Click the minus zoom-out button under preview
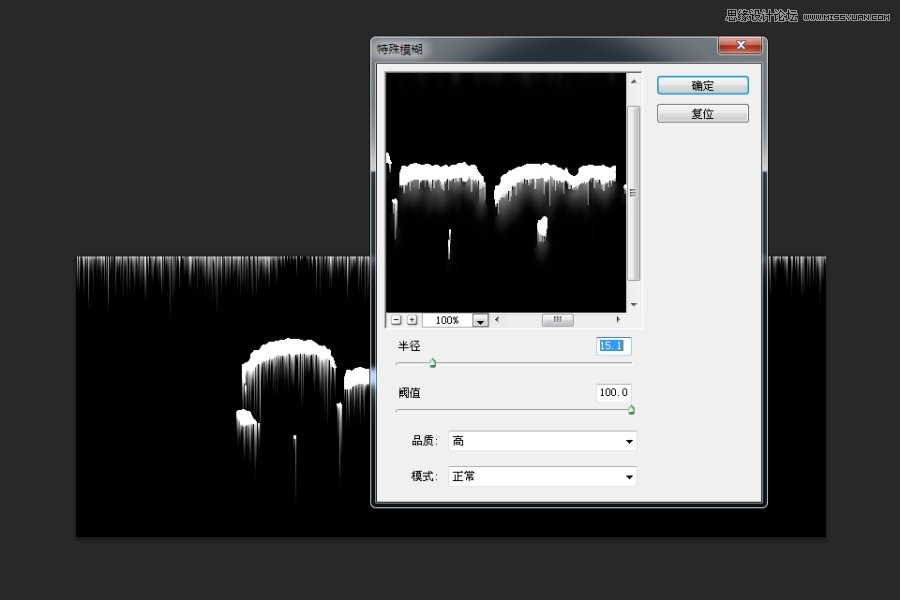This screenshot has height=600, width=900. [x=396, y=320]
